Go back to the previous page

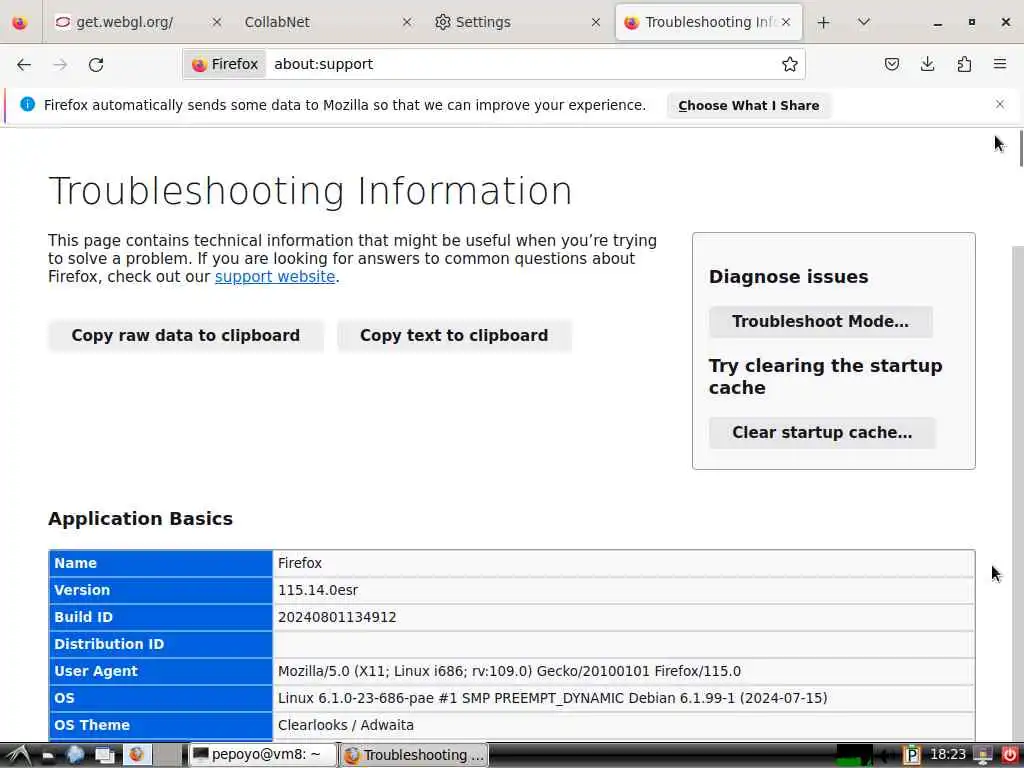pos(24,65)
